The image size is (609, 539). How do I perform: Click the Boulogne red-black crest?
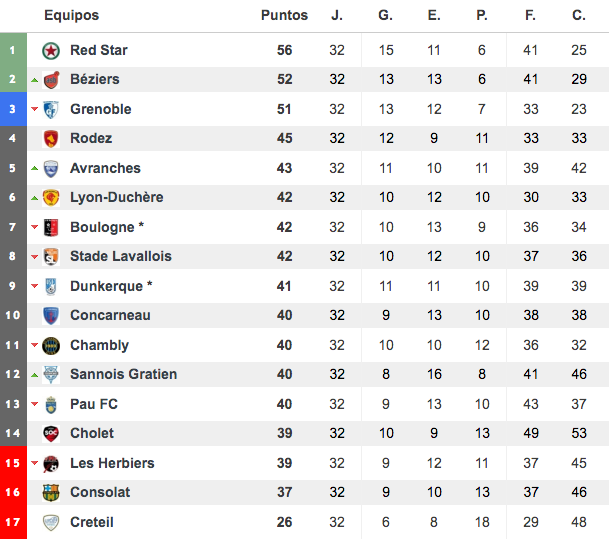point(51,228)
